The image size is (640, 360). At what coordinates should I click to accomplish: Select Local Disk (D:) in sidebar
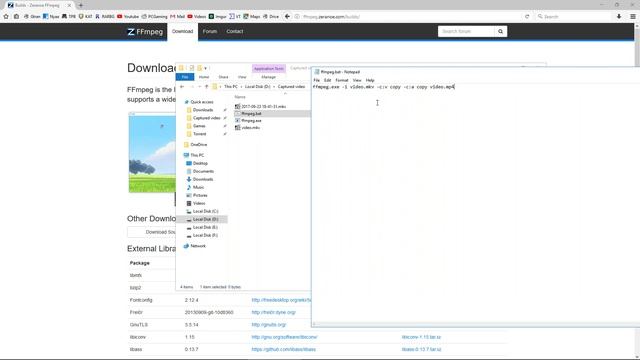202,219
